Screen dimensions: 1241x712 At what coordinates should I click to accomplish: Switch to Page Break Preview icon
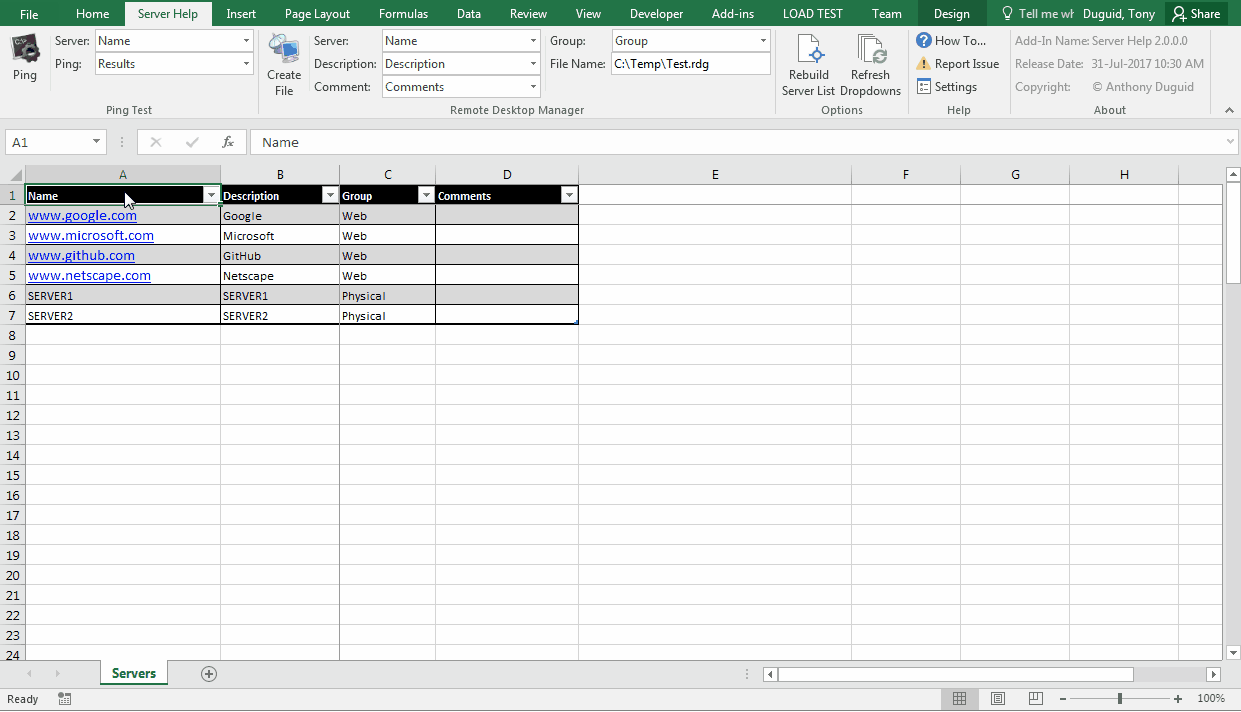point(1036,699)
